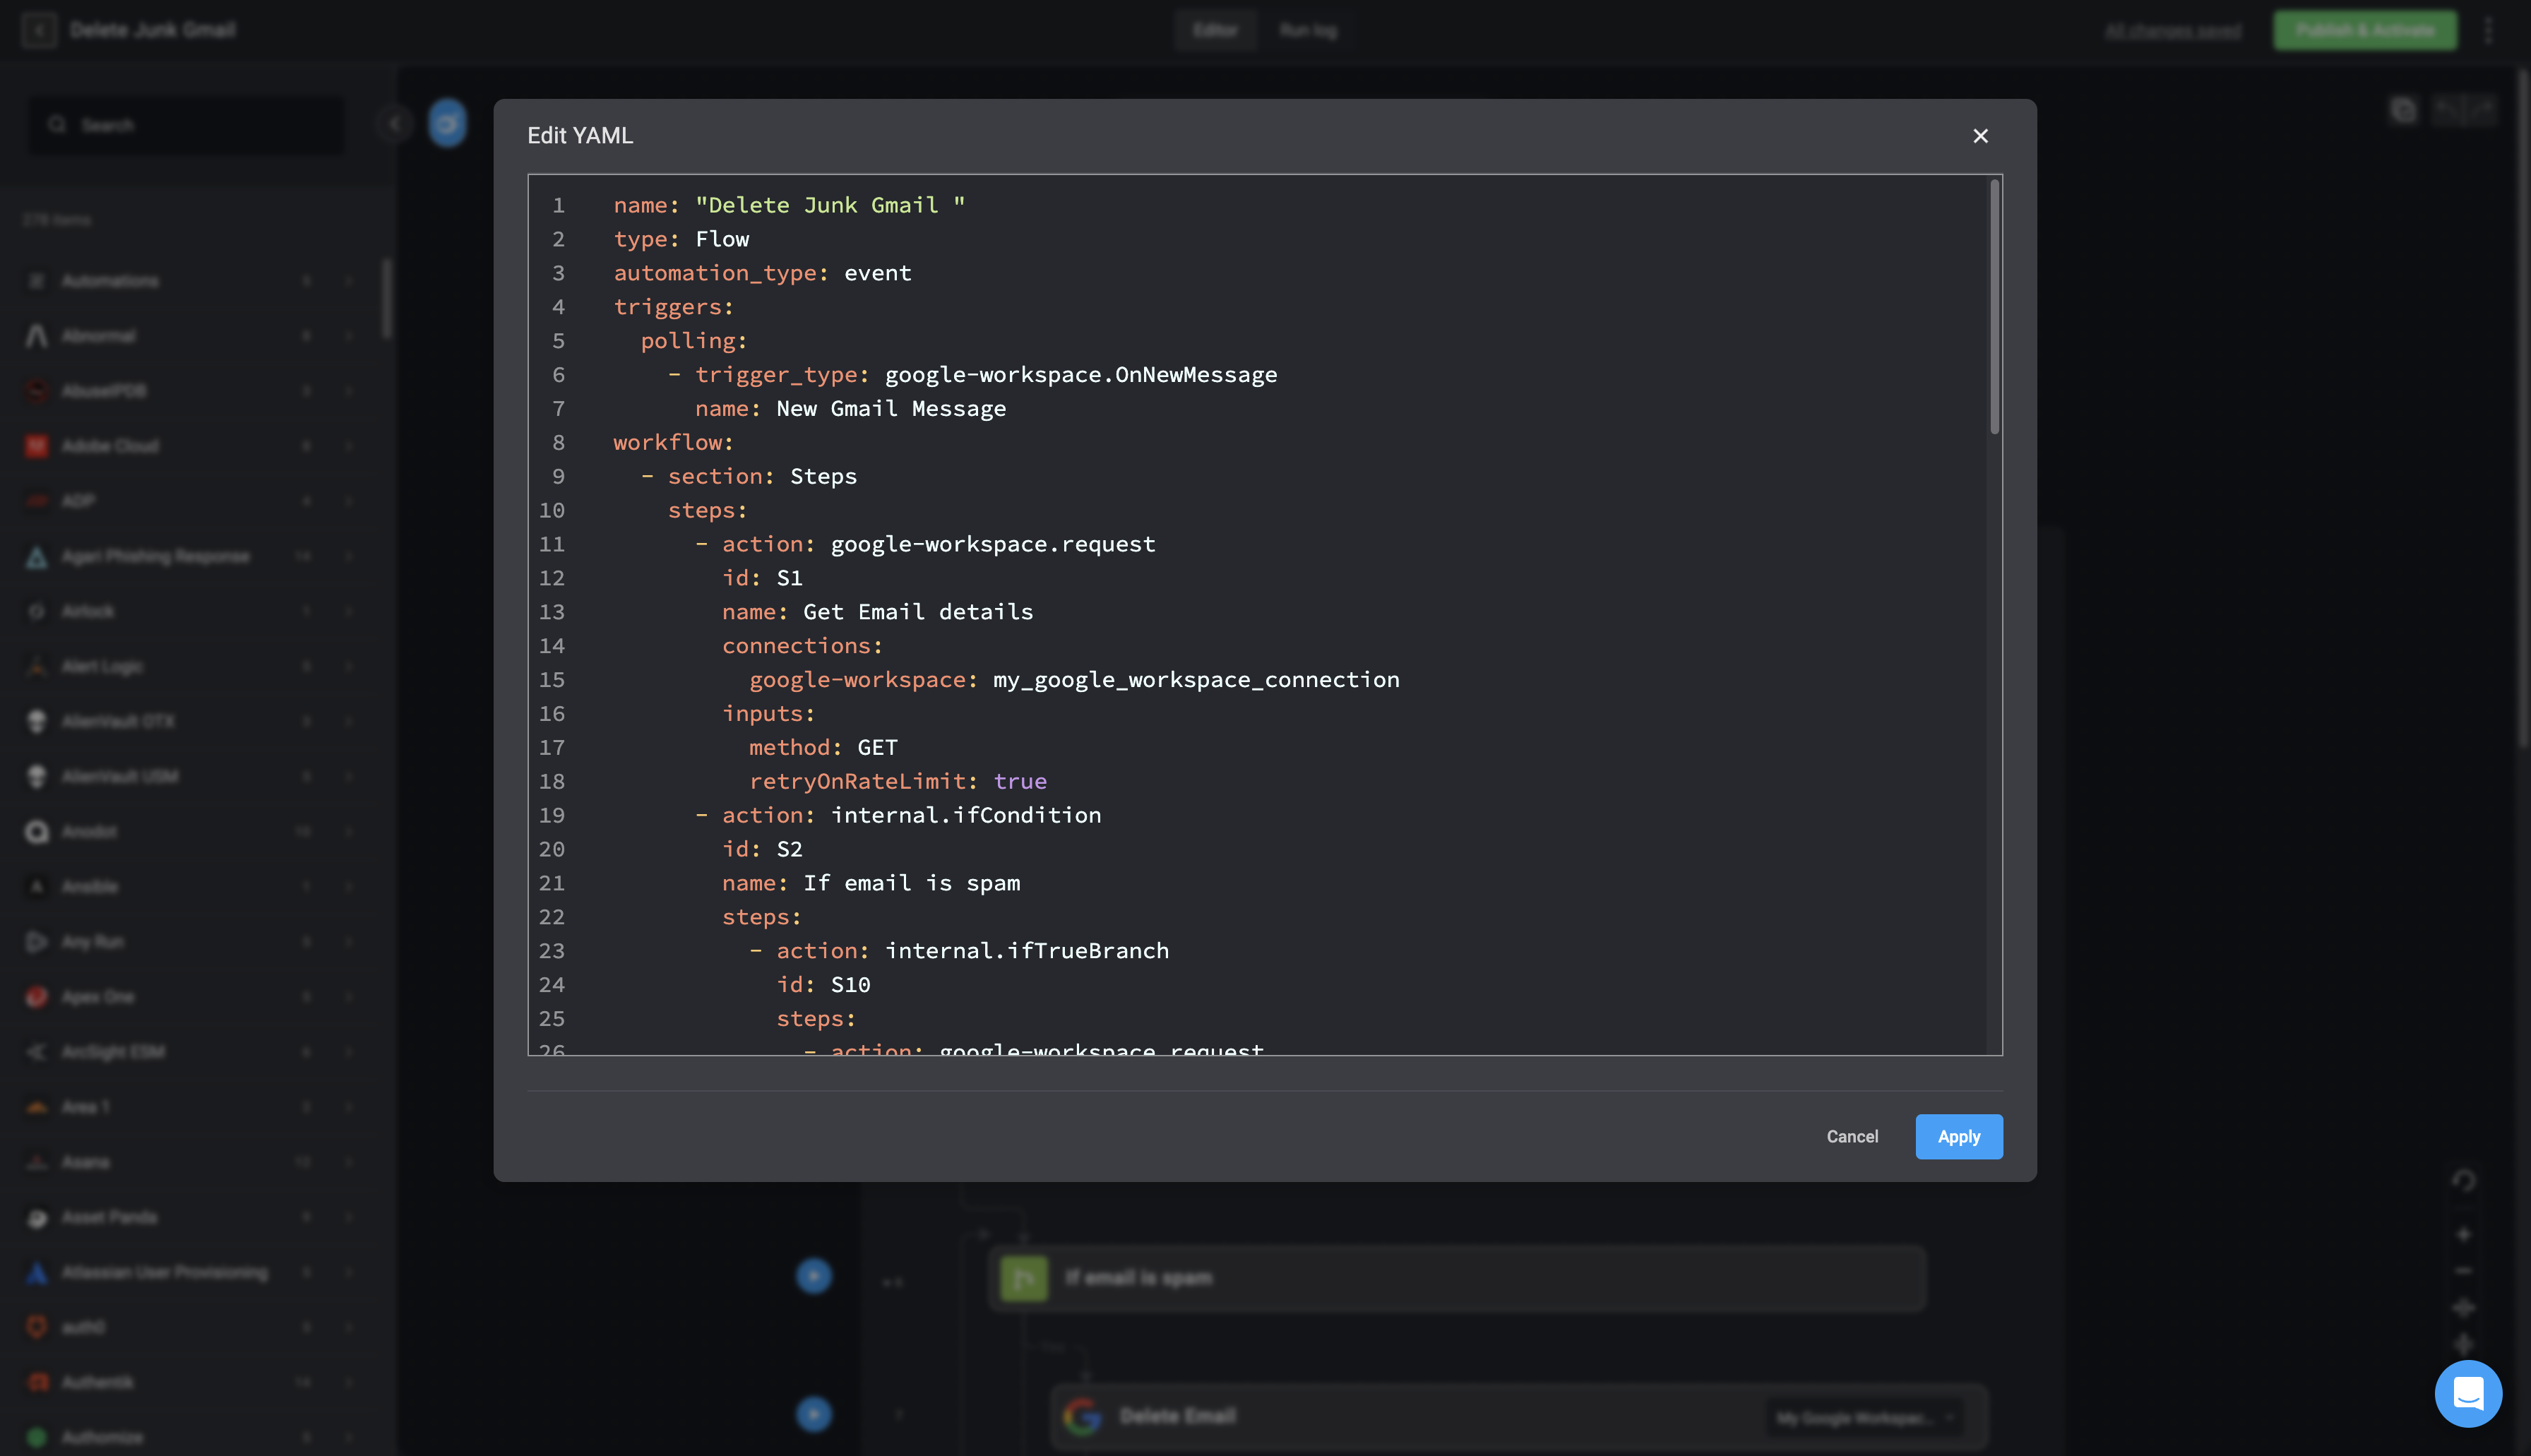This screenshot has width=2531, height=1456.
Task: Click the YAML editor vertical scrollbar
Action: click(x=1994, y=307)
